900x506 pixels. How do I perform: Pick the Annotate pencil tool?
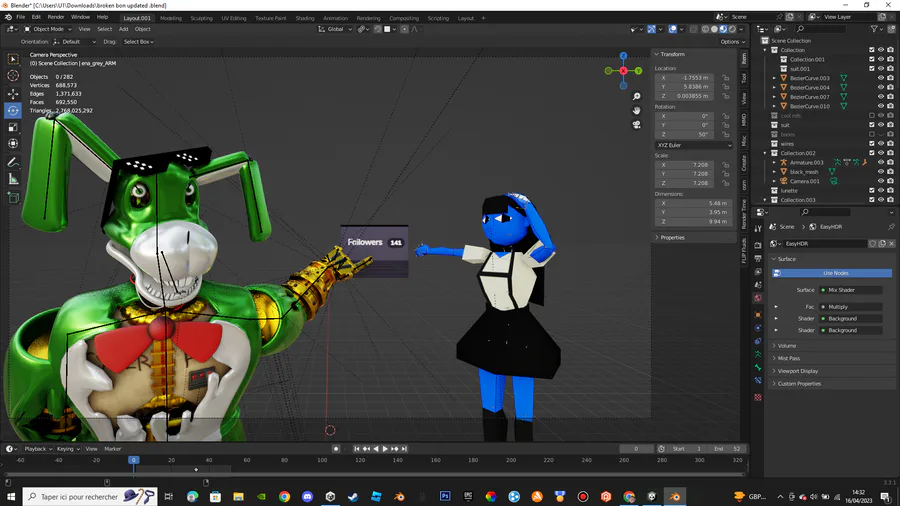(13, 162)
